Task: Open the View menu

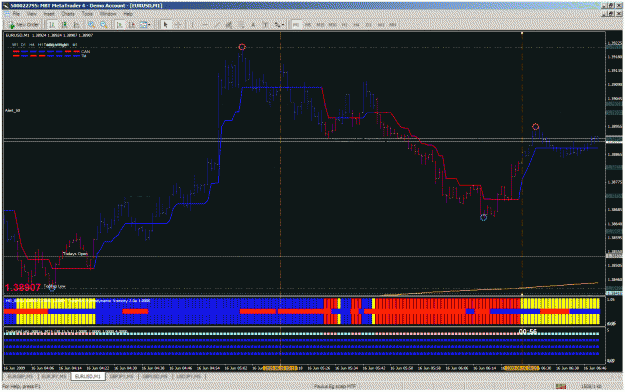Action: coord(31,14)
